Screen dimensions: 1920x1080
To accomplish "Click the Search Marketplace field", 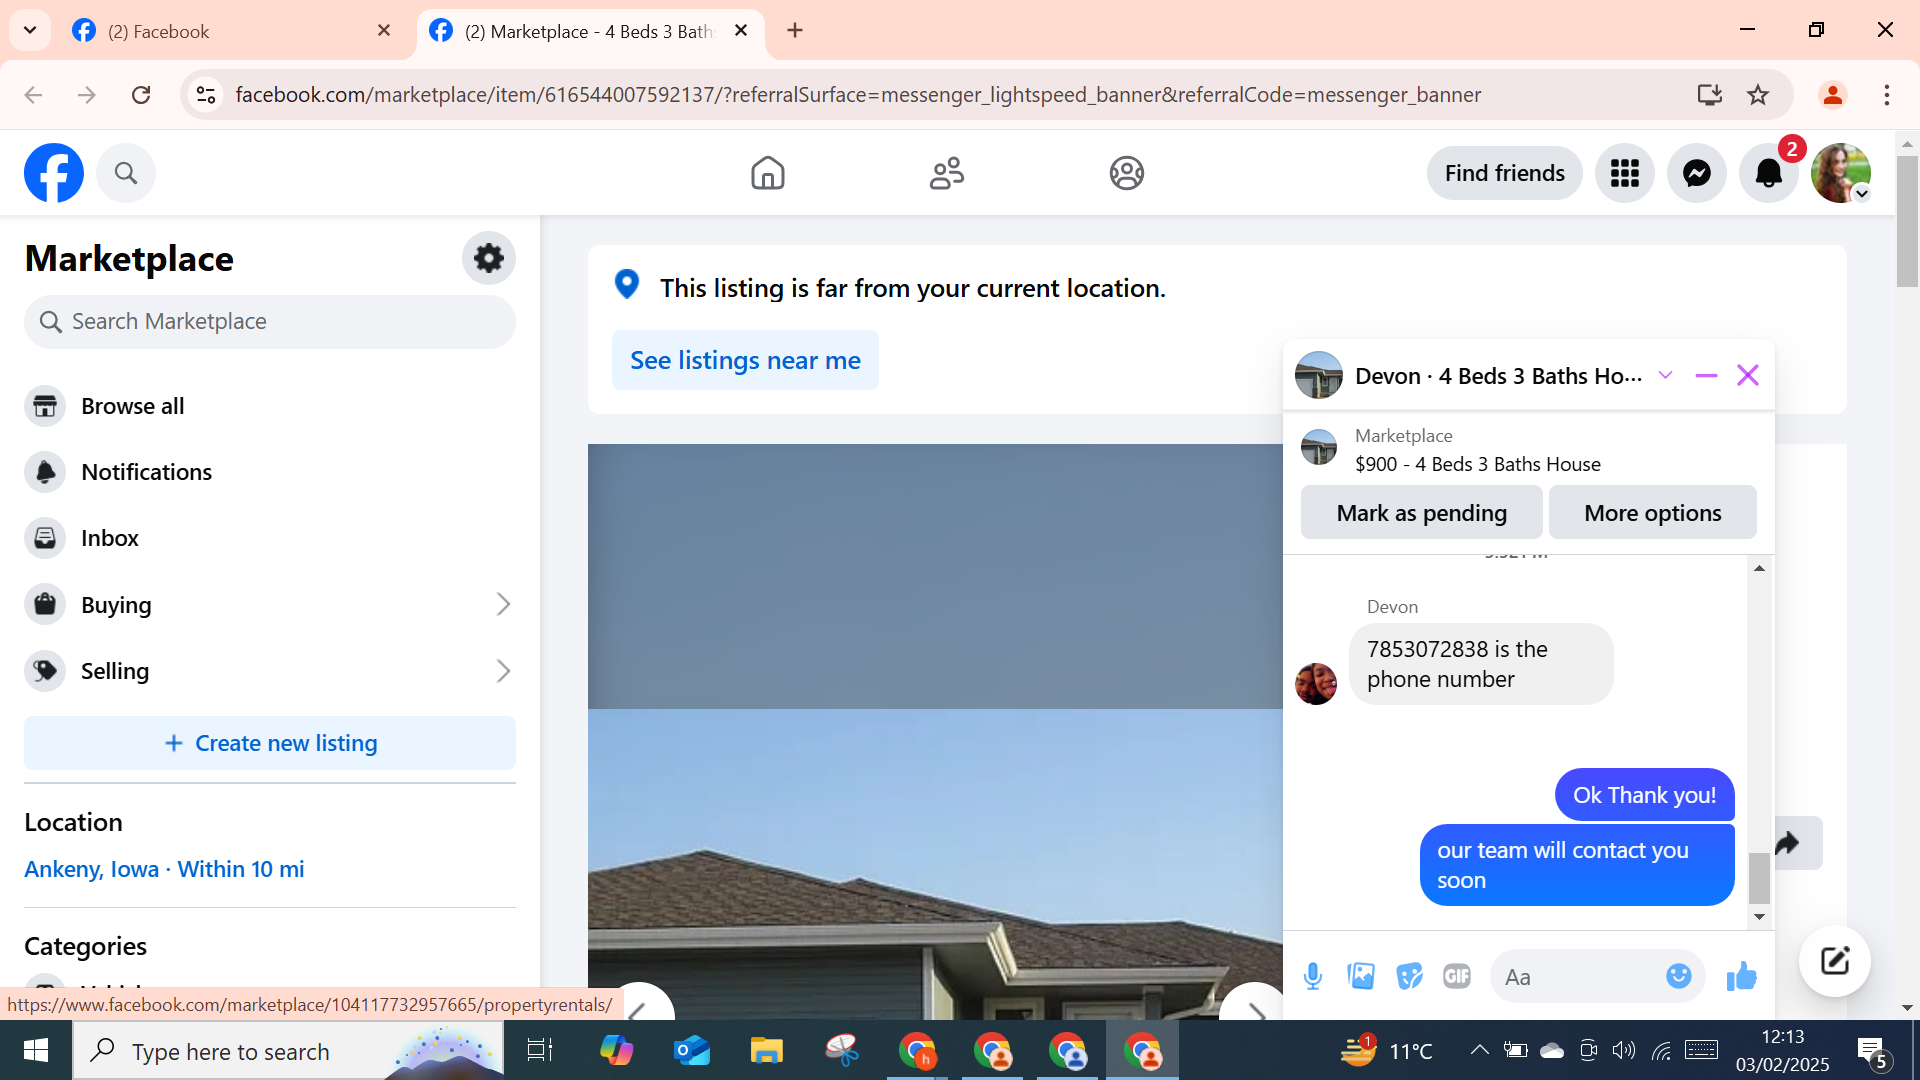I will pyautogui.click(x=270, y=322).
